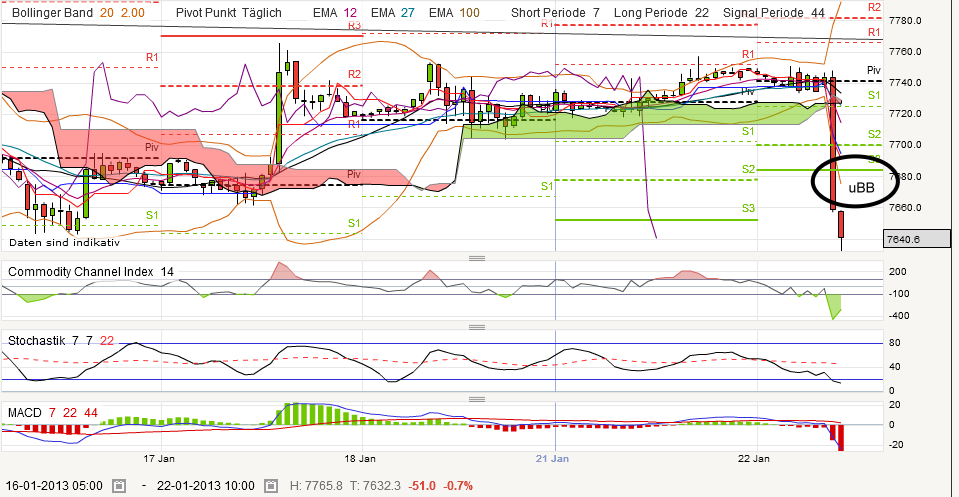The height and width of the screenshot is (497, 959).
Task: Select the Pivot Punkt Täglich indicator label
Action: 229,12
